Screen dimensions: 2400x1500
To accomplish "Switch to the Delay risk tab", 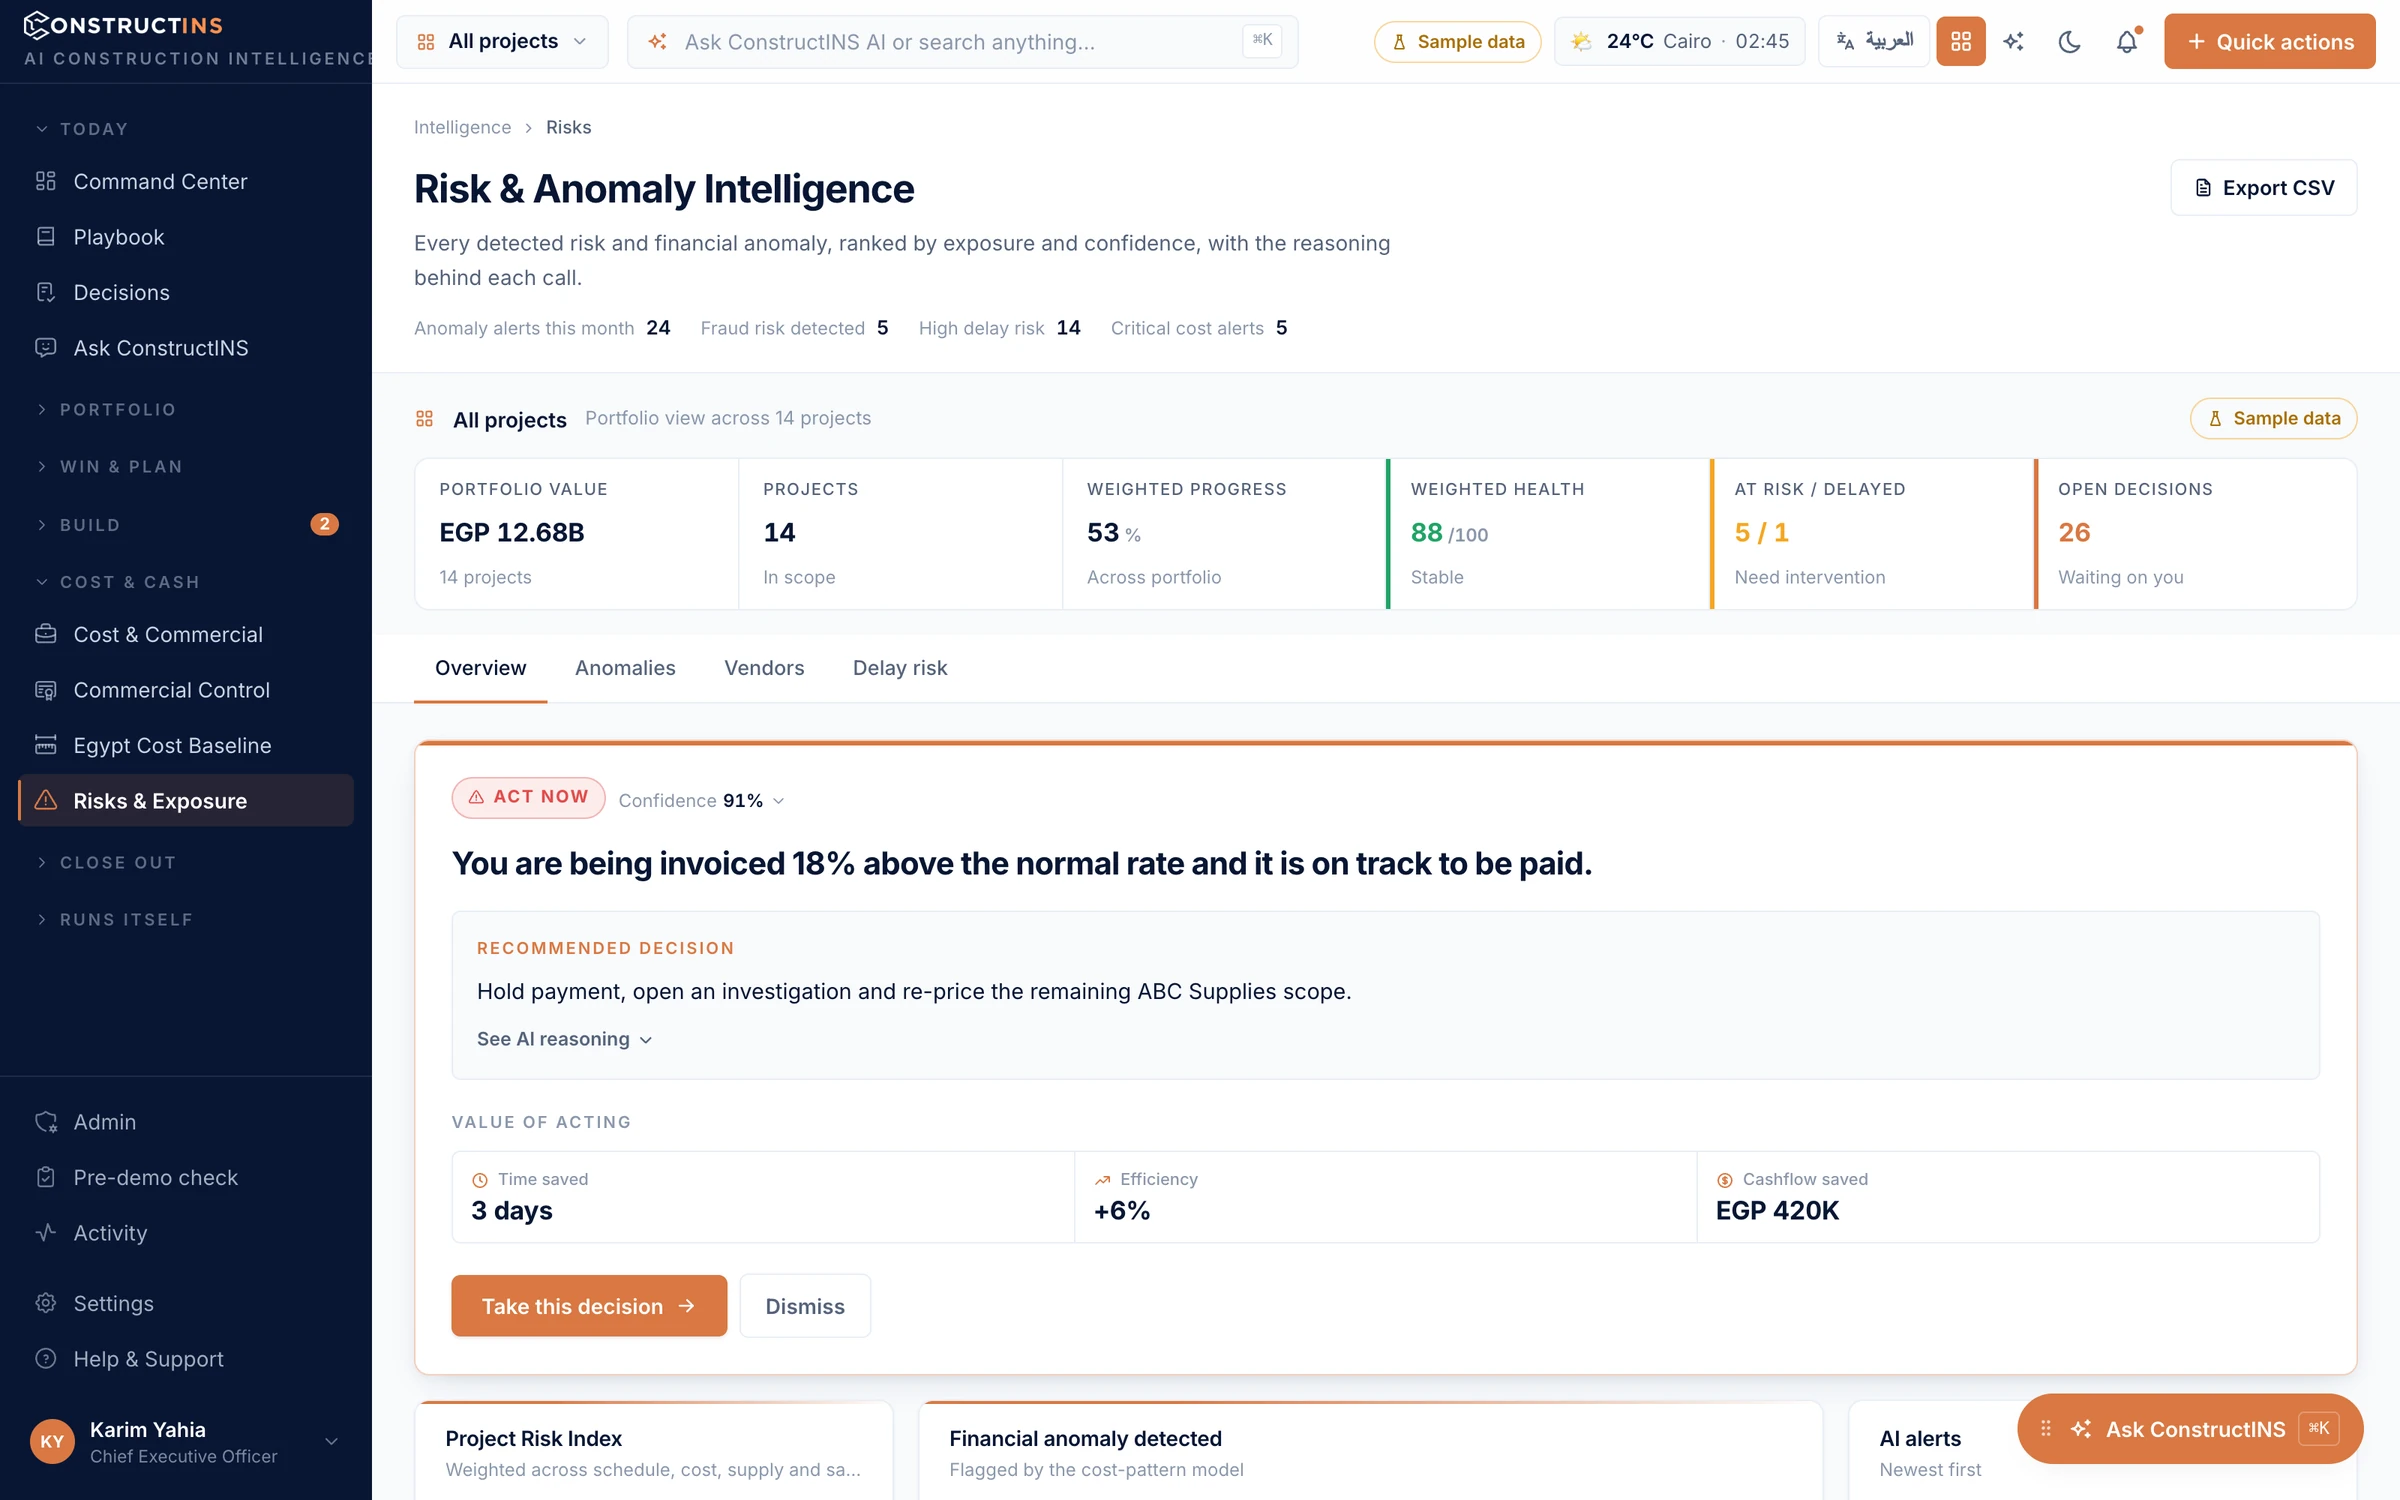I will [x=900, y=668].
